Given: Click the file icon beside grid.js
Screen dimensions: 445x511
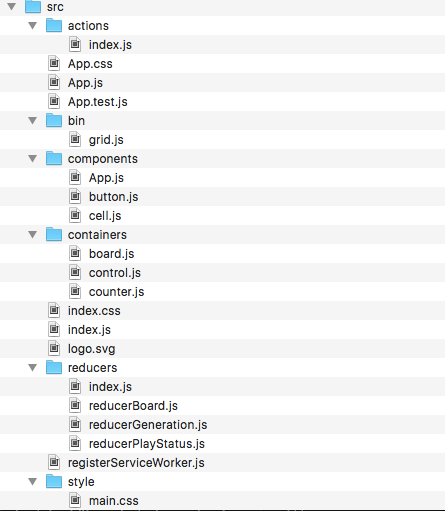Looking at the screenshot, I should coord(75,139).
